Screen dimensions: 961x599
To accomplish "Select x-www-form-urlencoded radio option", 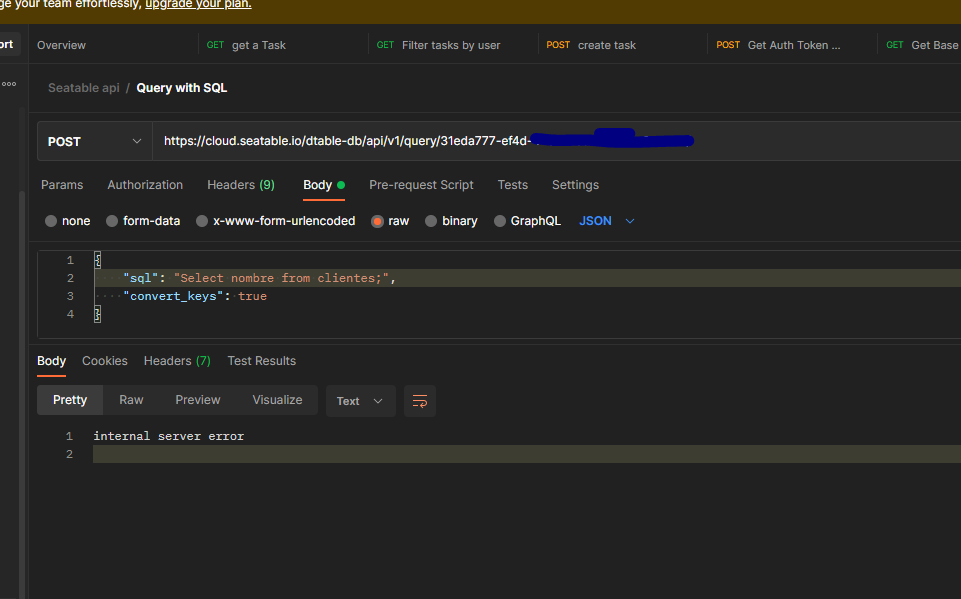I will point(202,221).
